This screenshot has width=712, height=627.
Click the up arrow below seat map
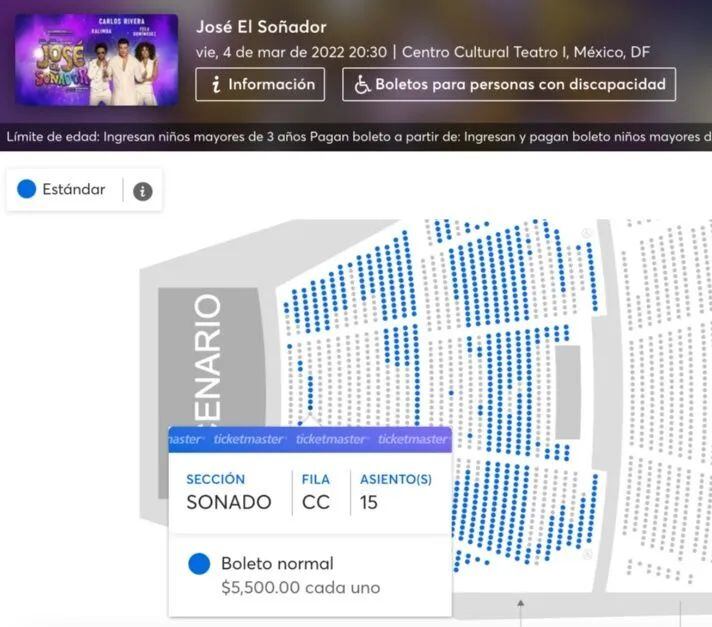click(x=520, y=604)
